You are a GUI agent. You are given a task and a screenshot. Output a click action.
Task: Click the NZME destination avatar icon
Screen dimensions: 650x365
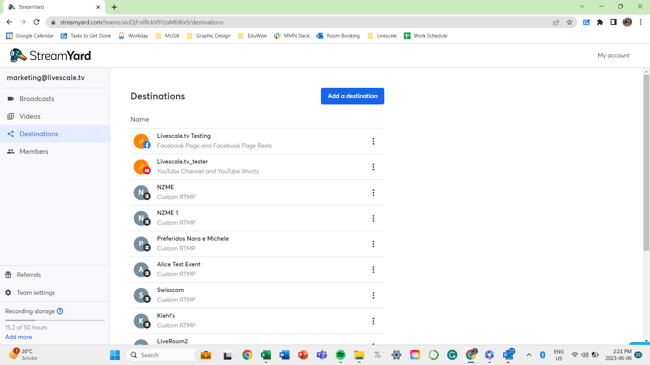pyautogui.click(x=141, y=192)
